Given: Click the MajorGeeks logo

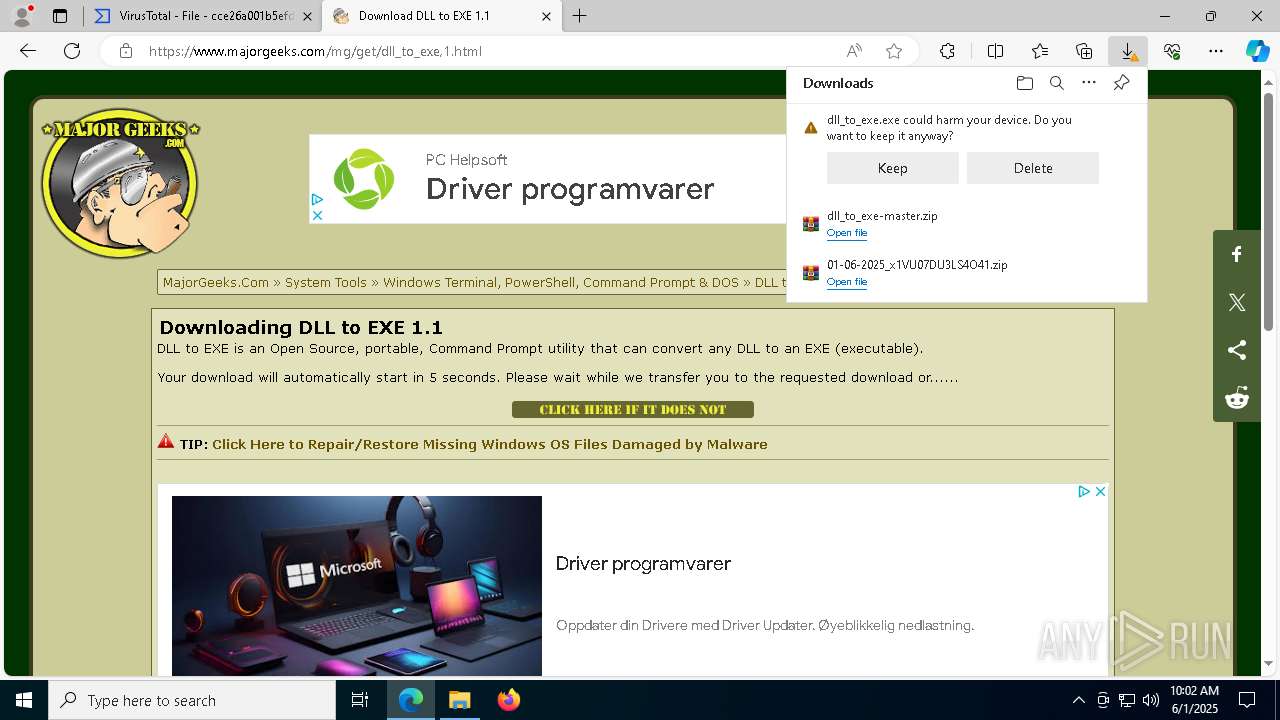Looking at the screenshot, I should 120,182.
